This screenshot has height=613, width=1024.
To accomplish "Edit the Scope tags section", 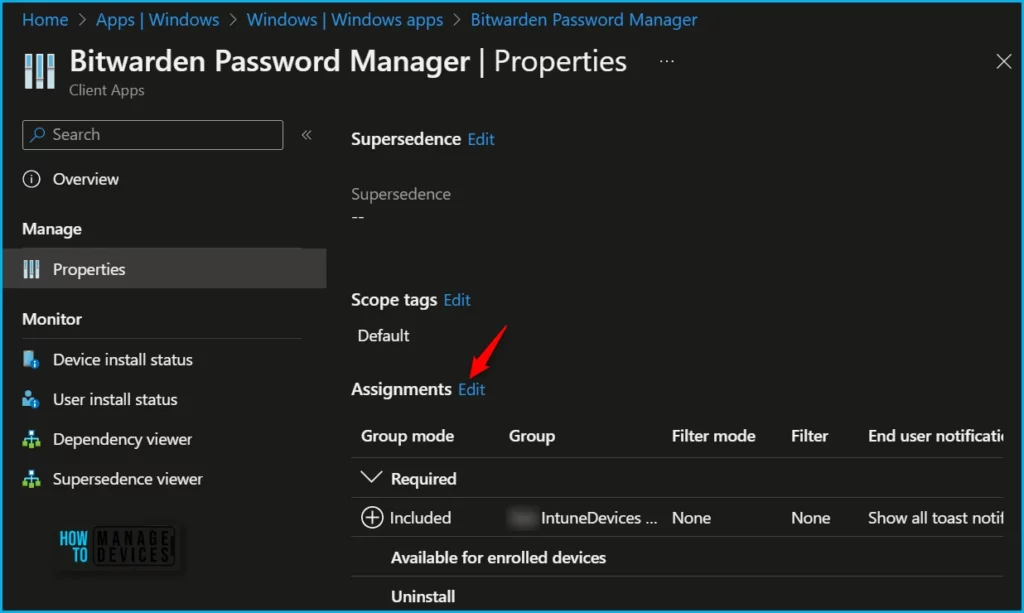I will coord(456,300).
